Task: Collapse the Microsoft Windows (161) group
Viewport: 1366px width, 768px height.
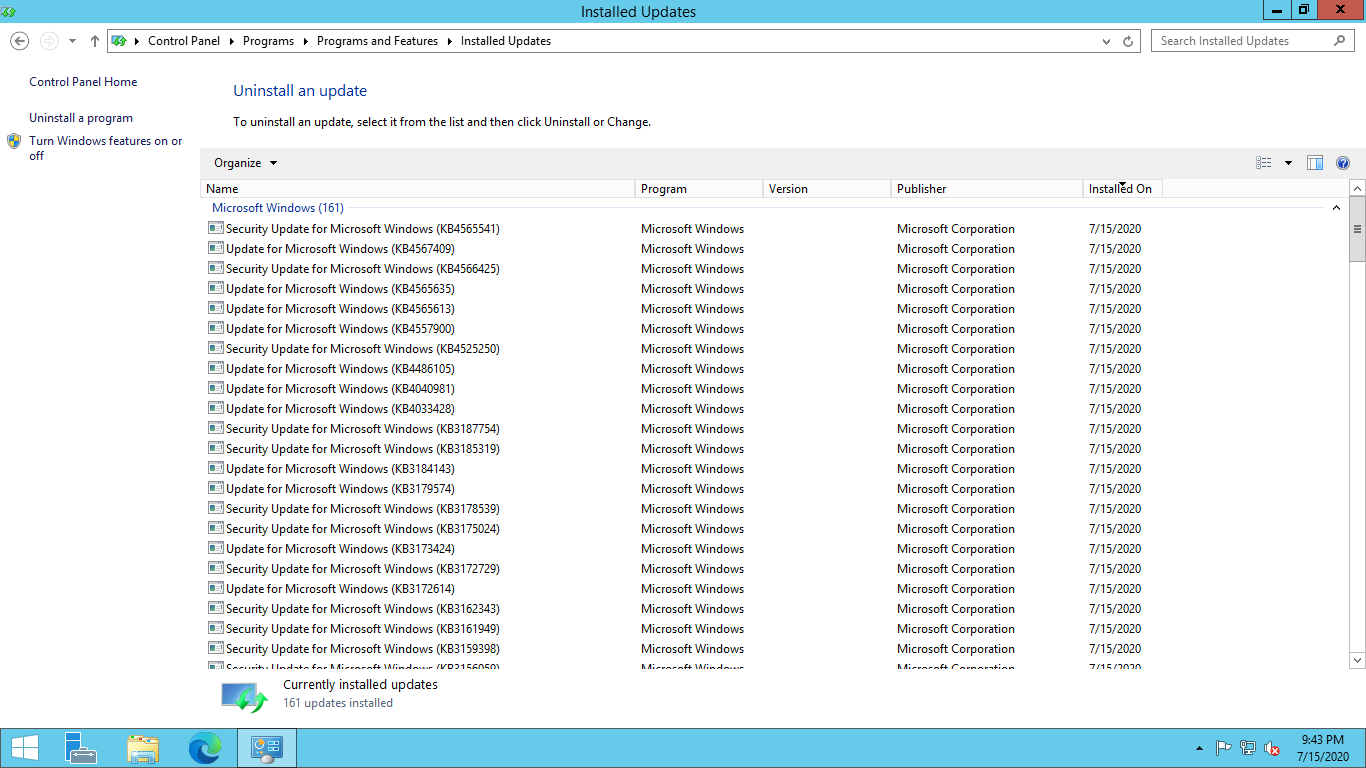Action: (1336, 208)
